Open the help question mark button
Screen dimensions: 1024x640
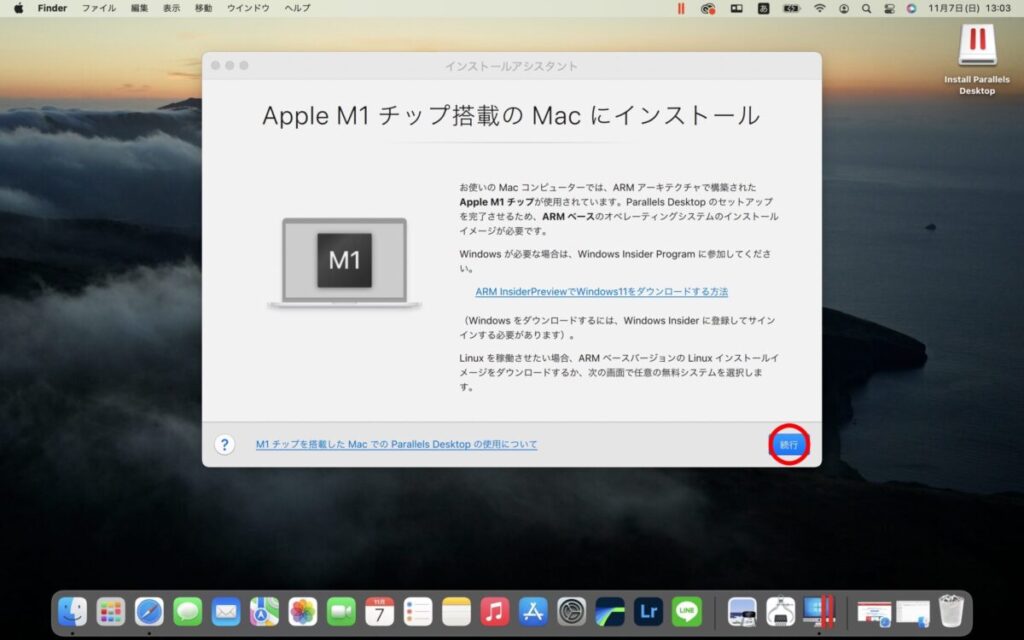click(x=224, y=445)
